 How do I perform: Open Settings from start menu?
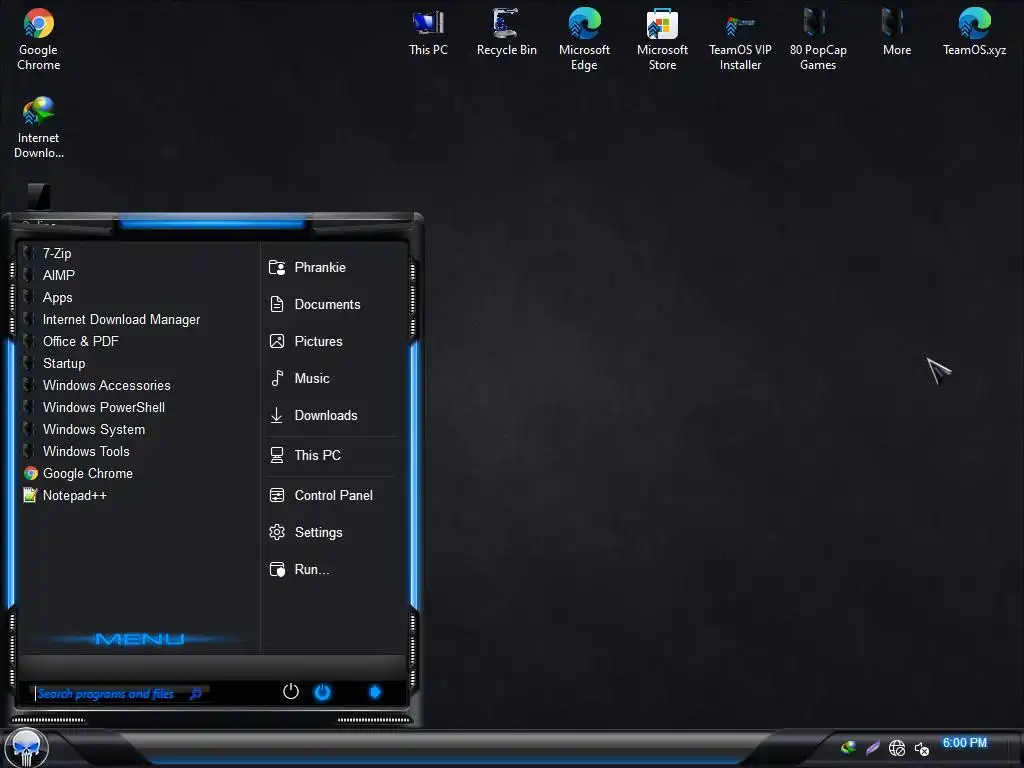click(x=332, y=532)
